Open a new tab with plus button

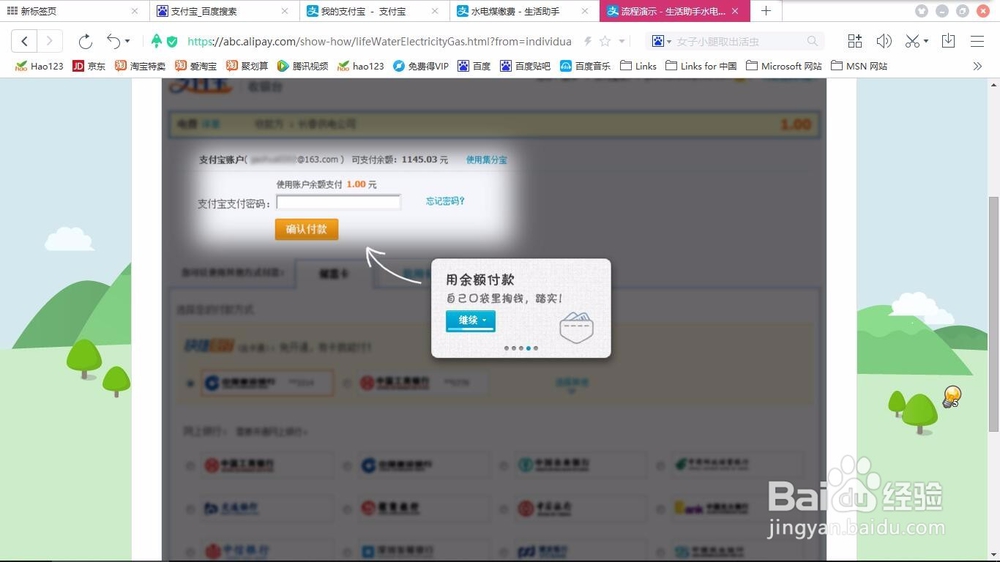coord(766,11)
